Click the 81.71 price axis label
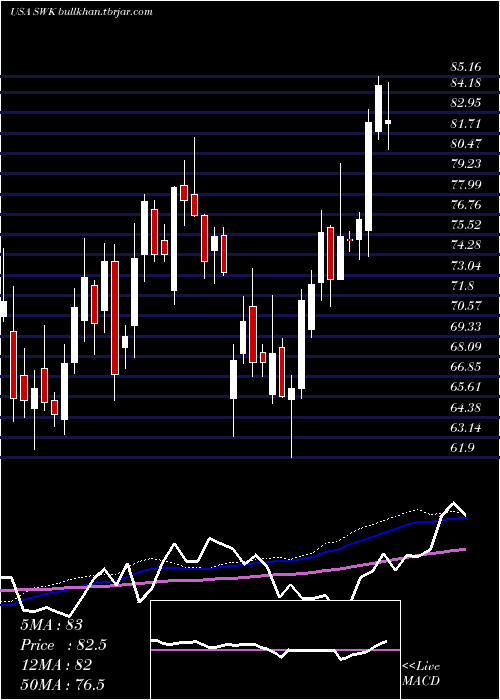500x700 pixels. [466, 124]
